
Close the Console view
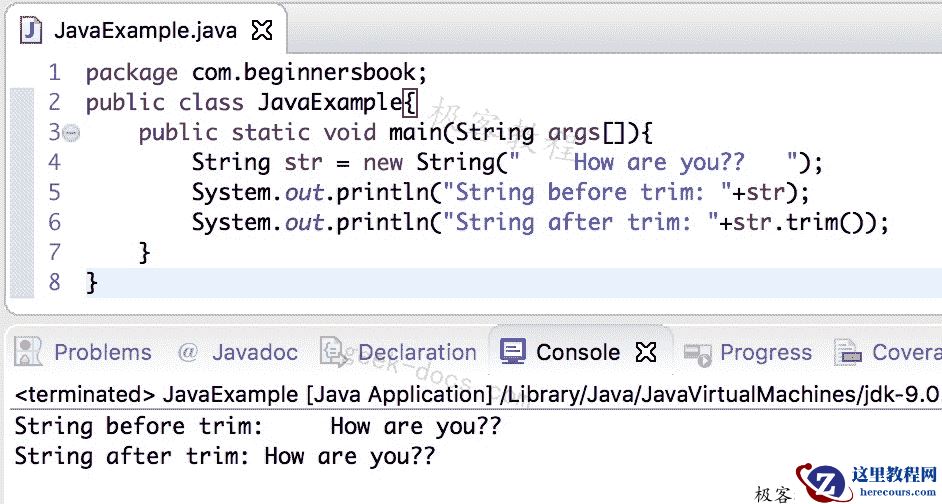[646, 353]
